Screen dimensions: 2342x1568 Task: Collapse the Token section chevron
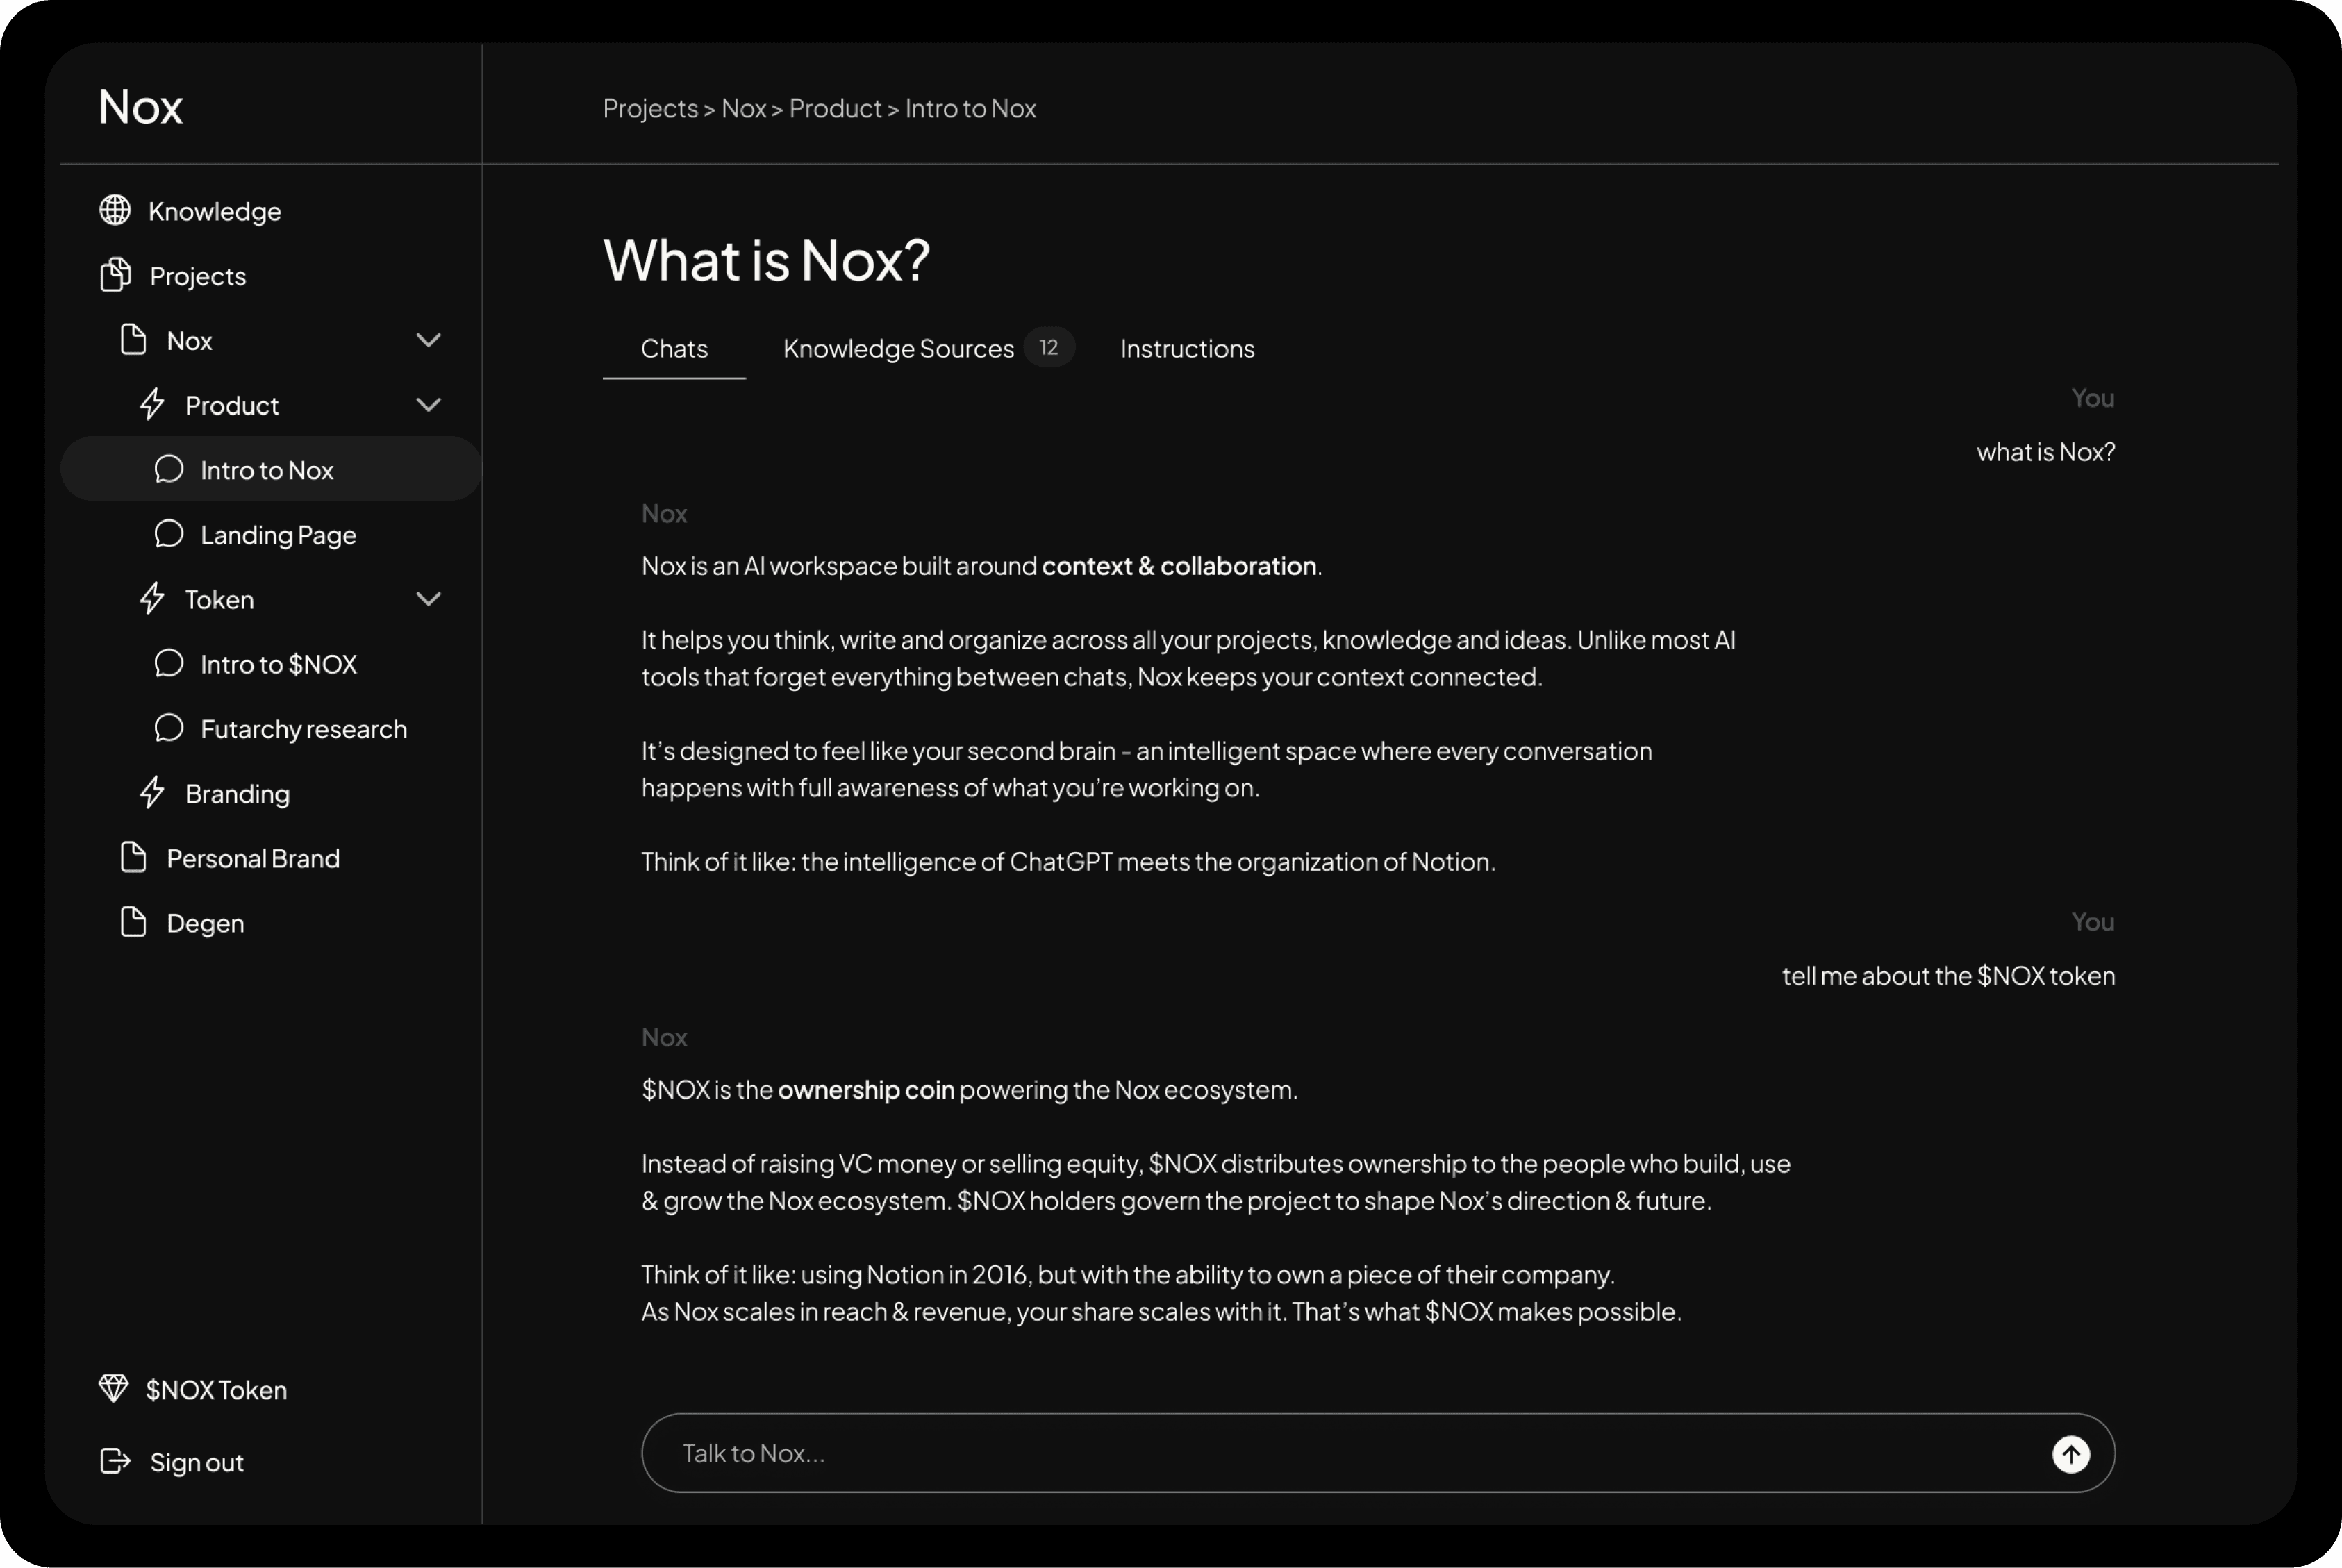(429, 598)
